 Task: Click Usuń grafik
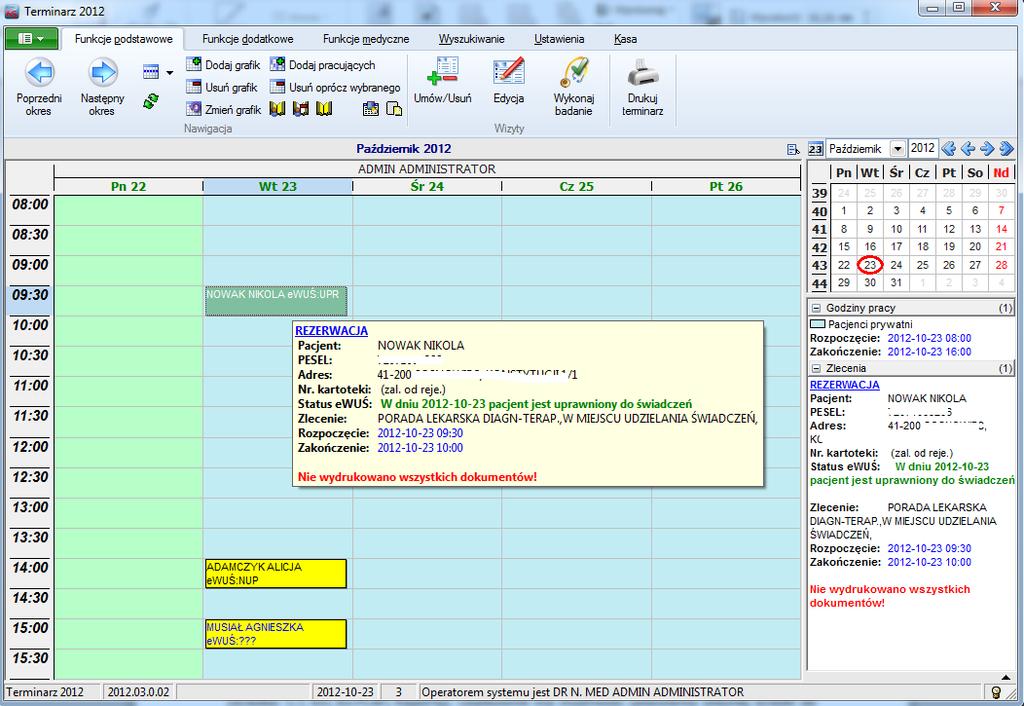222,87
